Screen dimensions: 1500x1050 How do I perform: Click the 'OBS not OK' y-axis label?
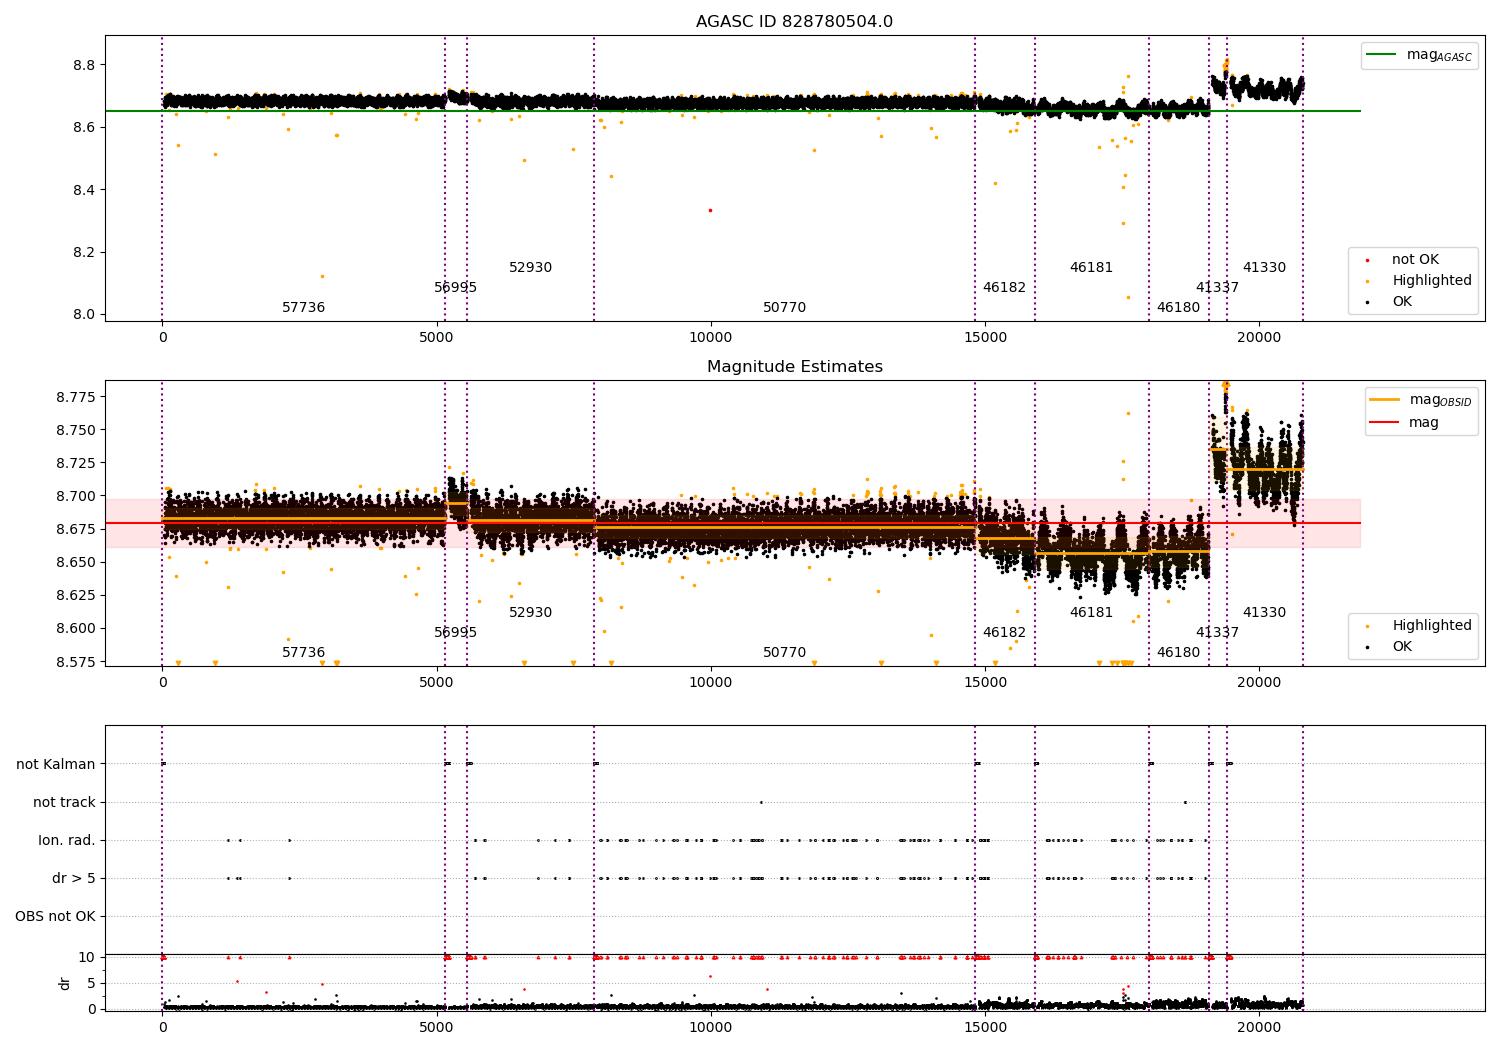tap(56, 917)
